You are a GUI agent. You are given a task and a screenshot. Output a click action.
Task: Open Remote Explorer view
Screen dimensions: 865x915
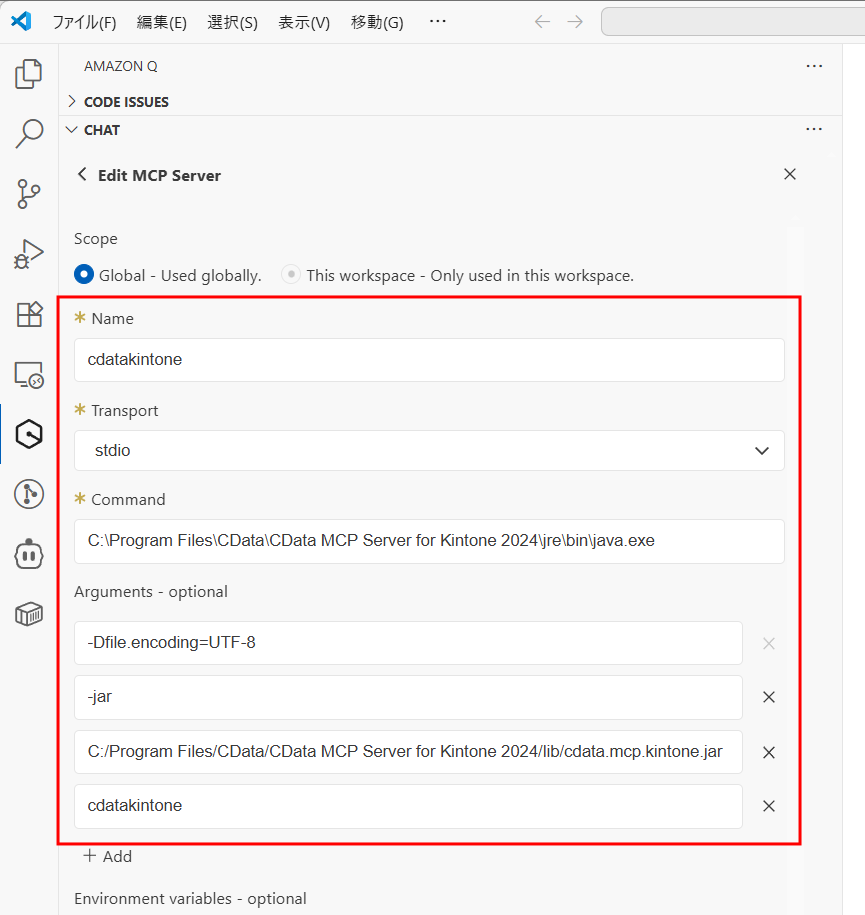point(29,375)
